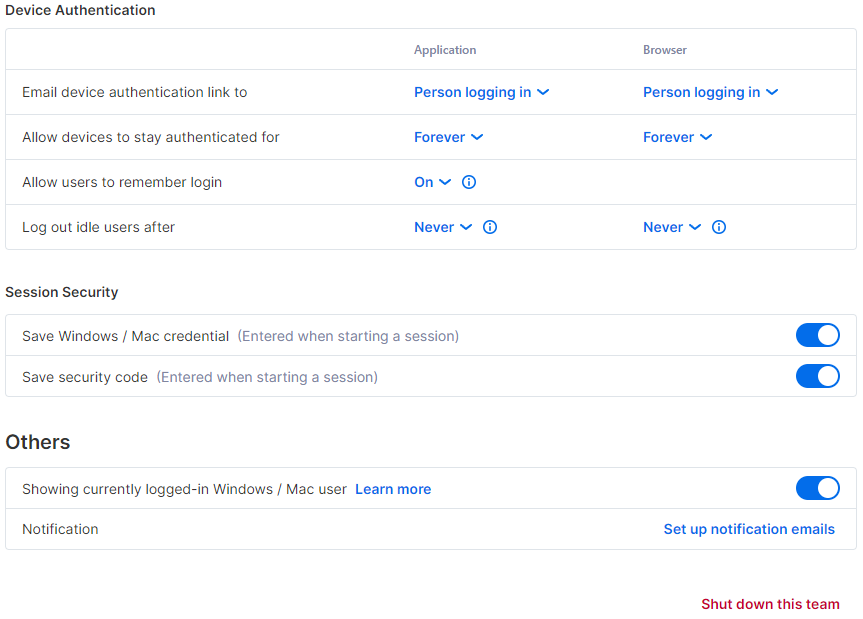Toggle Showing currently logged-in Windows / Mac user

[817, 488]
